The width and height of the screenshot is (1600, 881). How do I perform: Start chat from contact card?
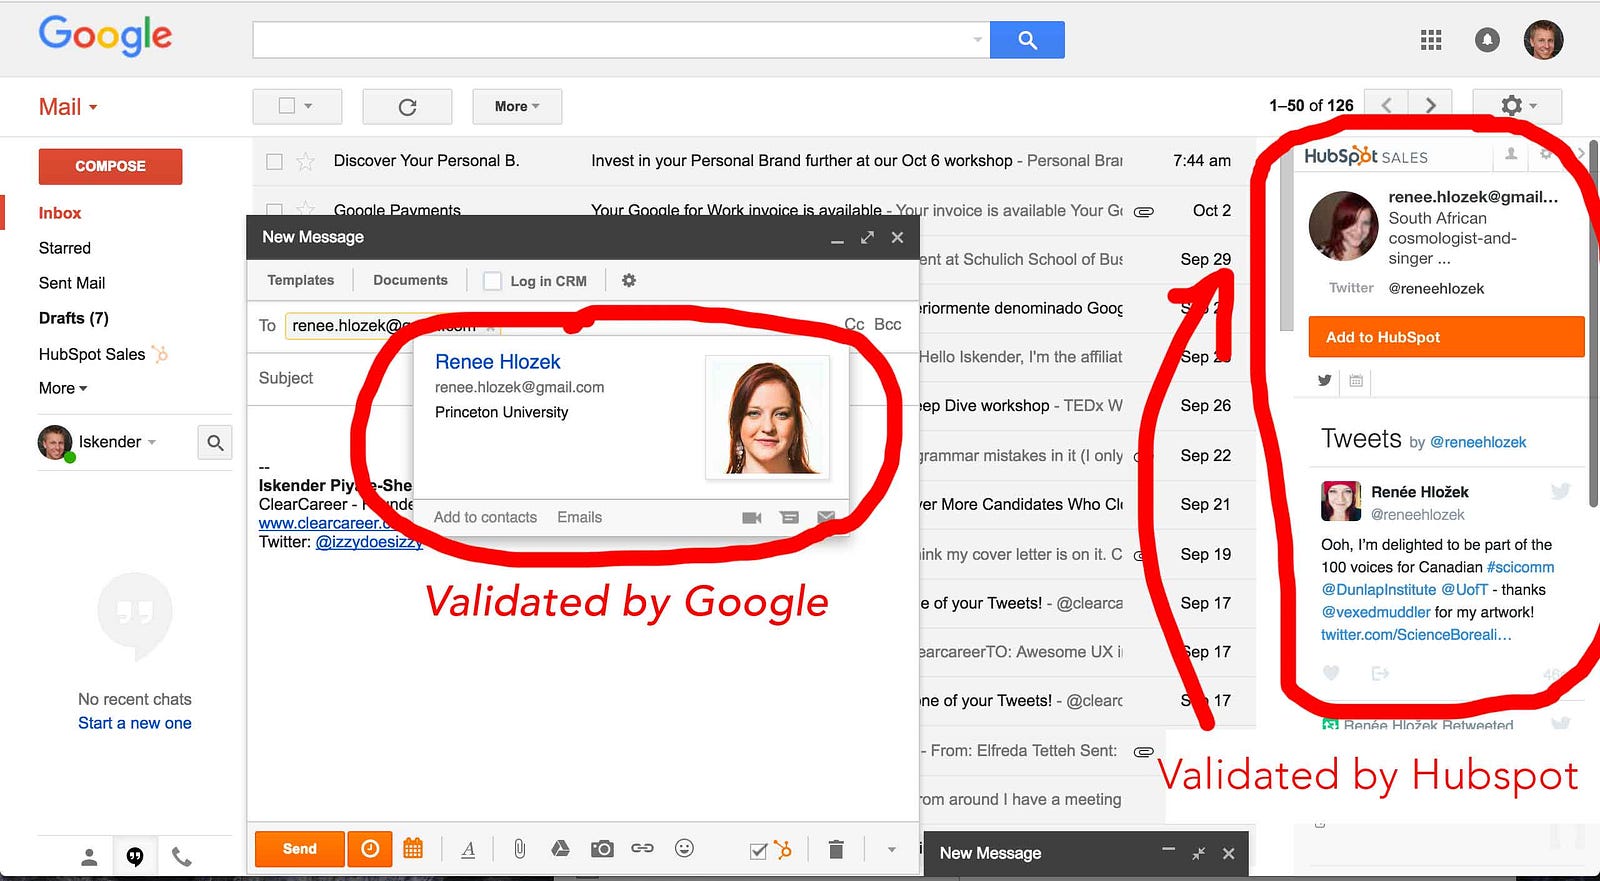pyautogui.click(x=789, y=517)
